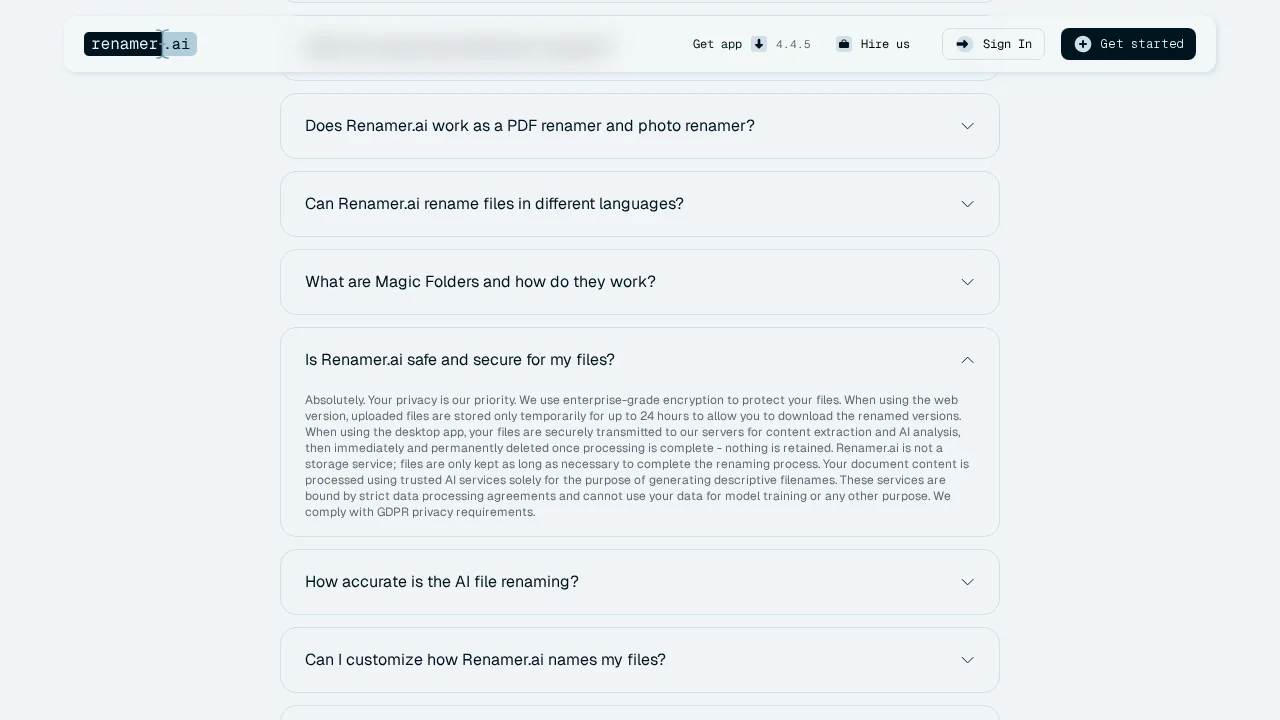This screenshot has width=1280, height=720.
Task: Collapse the 'Is Renamer.ai safe and secure' answer
Action: click(x=640, y=360)
